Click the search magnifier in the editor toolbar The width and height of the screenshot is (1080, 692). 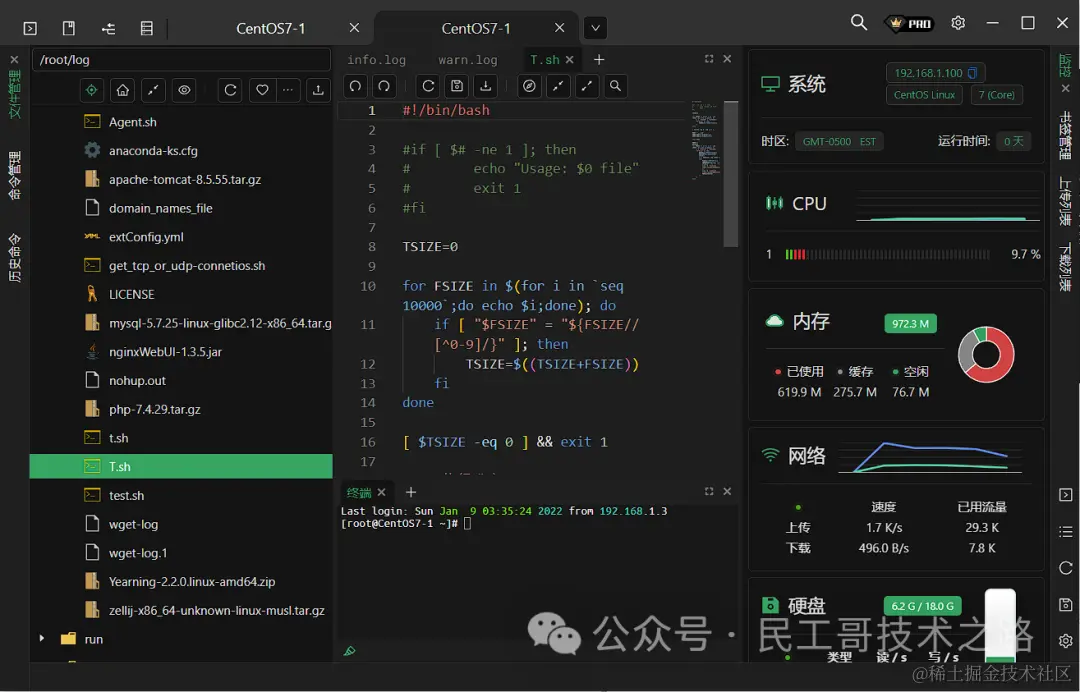615,86
